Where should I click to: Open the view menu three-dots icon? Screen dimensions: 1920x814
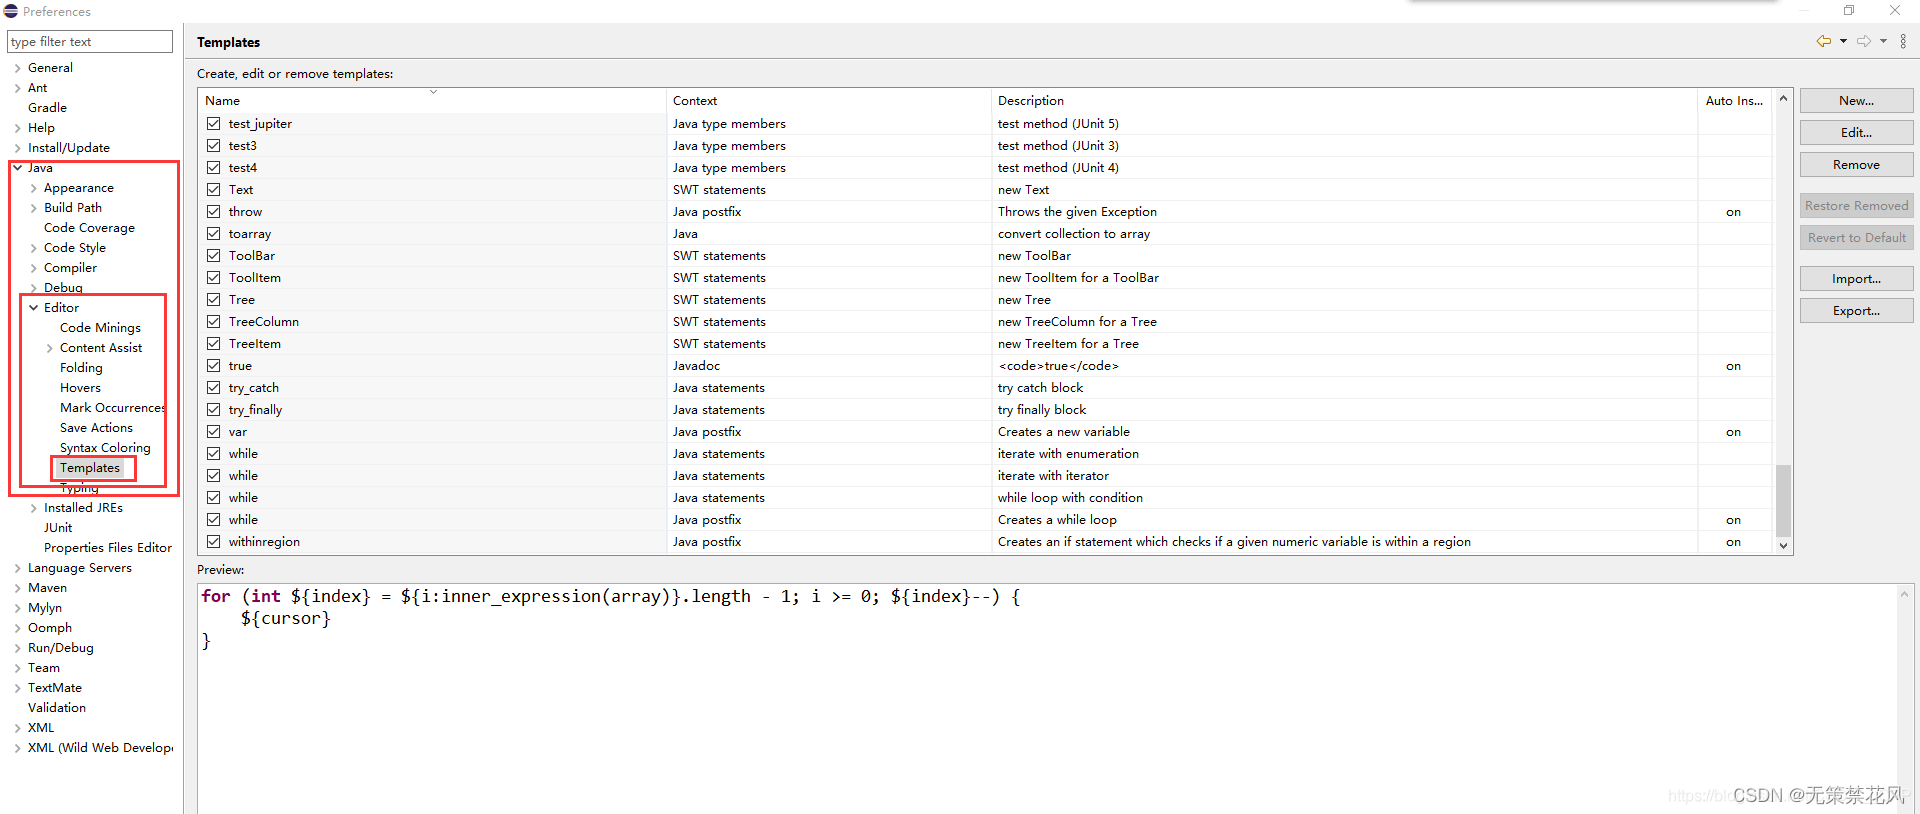pos(1903,41)
